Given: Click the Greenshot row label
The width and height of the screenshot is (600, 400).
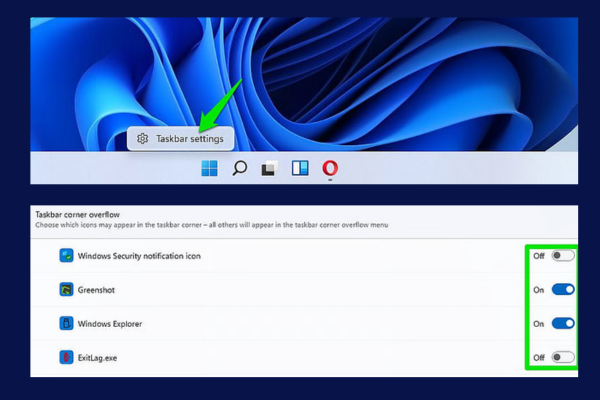Looking at the screenshot, I should tap(96, 290).
